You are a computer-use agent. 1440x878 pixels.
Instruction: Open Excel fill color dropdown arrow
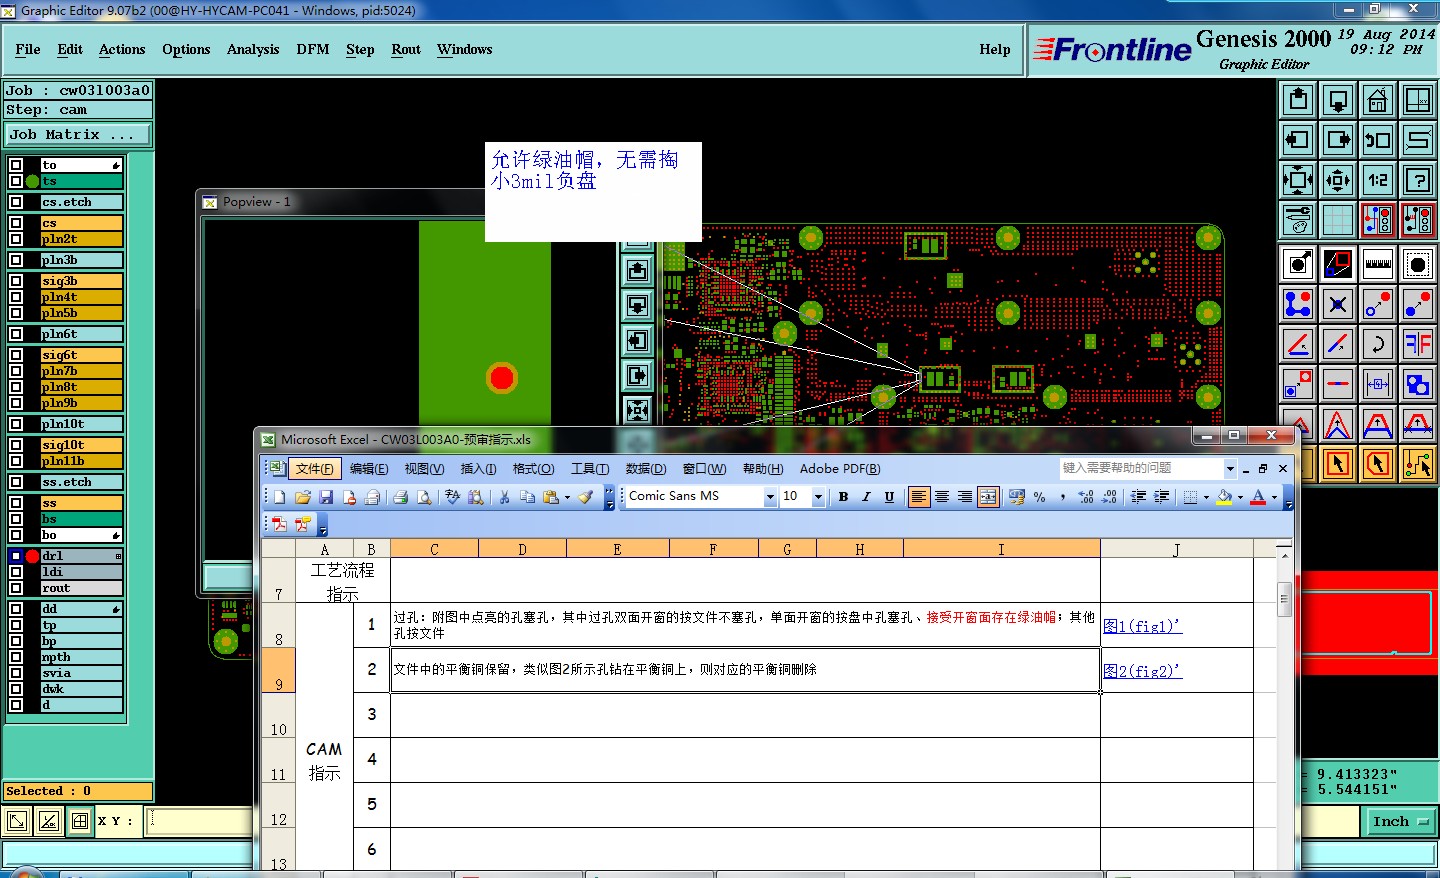[1240, 497]
